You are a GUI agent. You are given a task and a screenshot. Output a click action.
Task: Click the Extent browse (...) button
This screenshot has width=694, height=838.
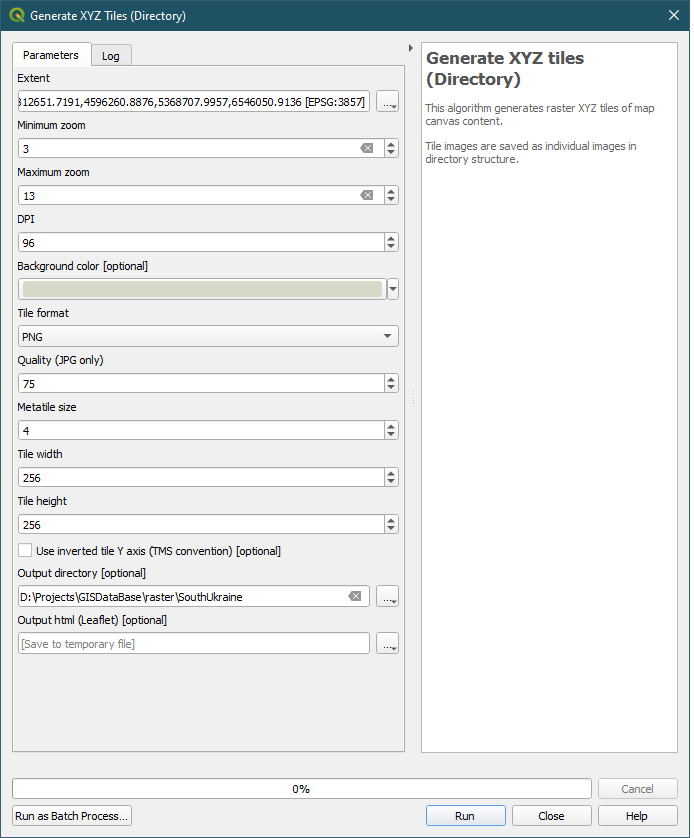[x=387, y=101]
